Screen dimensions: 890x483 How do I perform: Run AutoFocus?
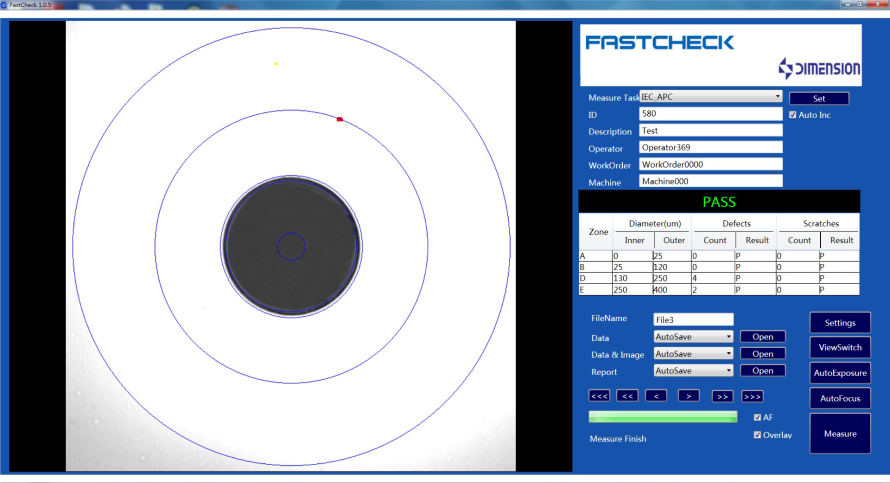[839, 398]
